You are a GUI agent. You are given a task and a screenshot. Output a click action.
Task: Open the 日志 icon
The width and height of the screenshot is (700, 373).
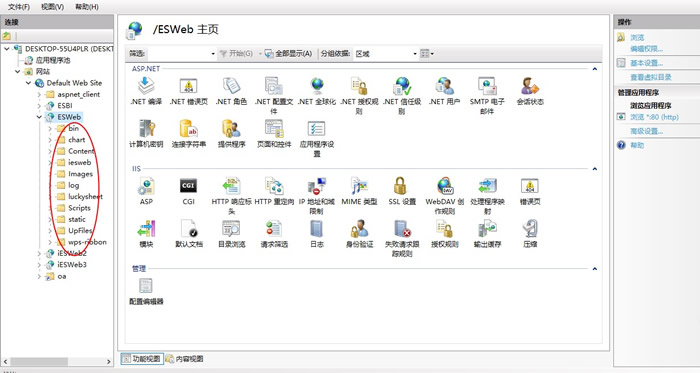pyautogui.click(x=317, y=228)
